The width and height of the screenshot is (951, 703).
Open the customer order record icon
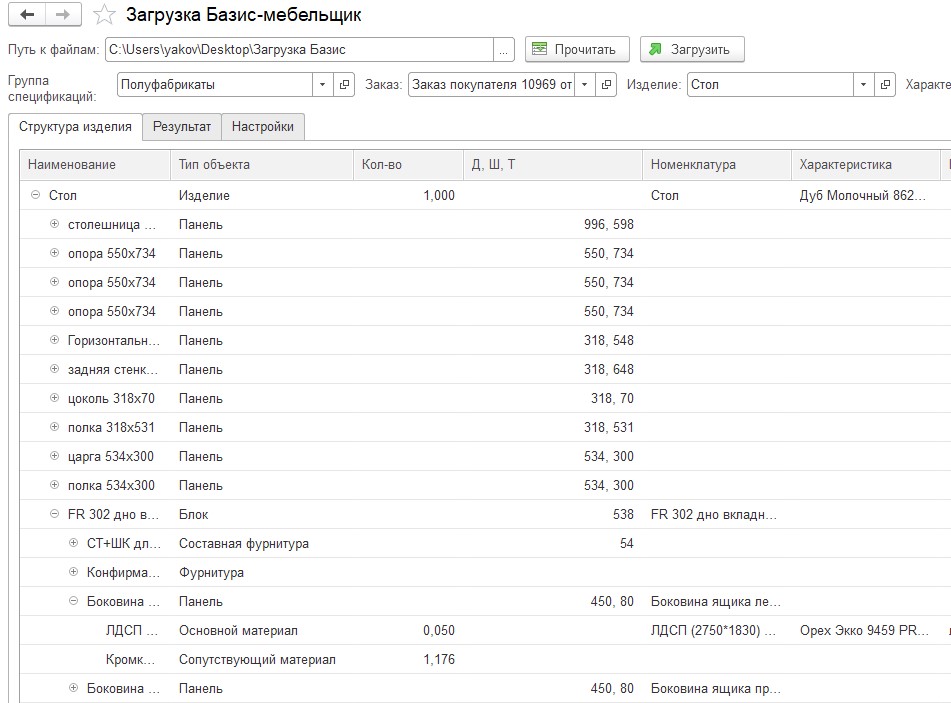[x=606, y=85]
